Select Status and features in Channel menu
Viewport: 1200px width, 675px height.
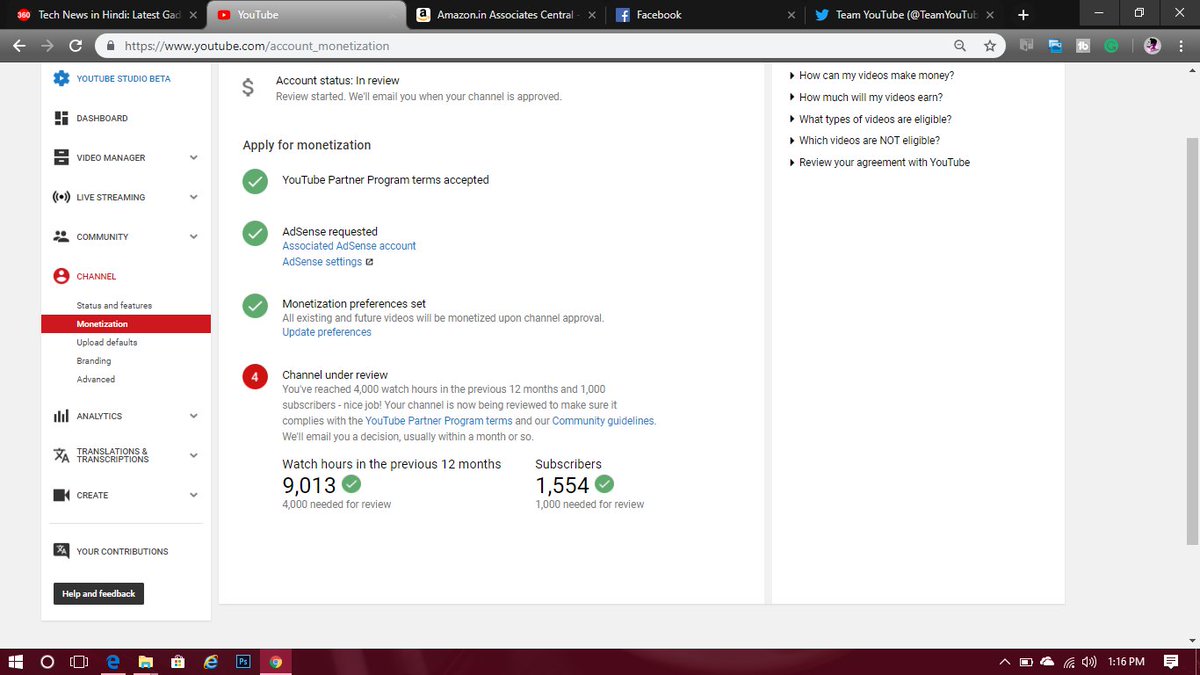[114, 305]
